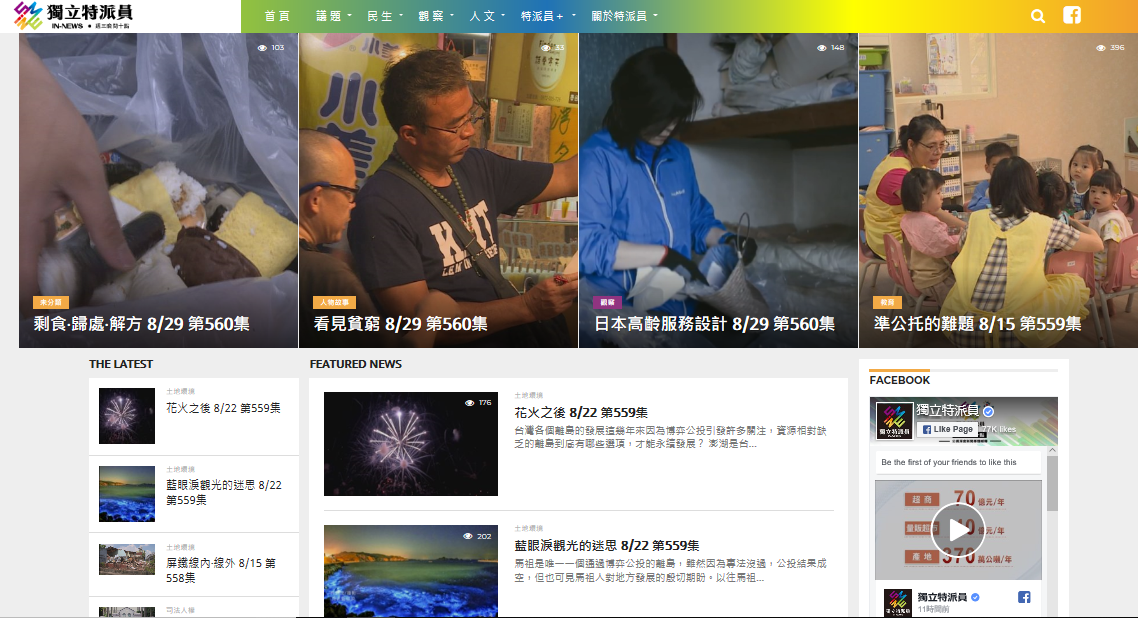
Task: Expand the 民生 menu
Action: pyautogui.click(x=384, y=16)
